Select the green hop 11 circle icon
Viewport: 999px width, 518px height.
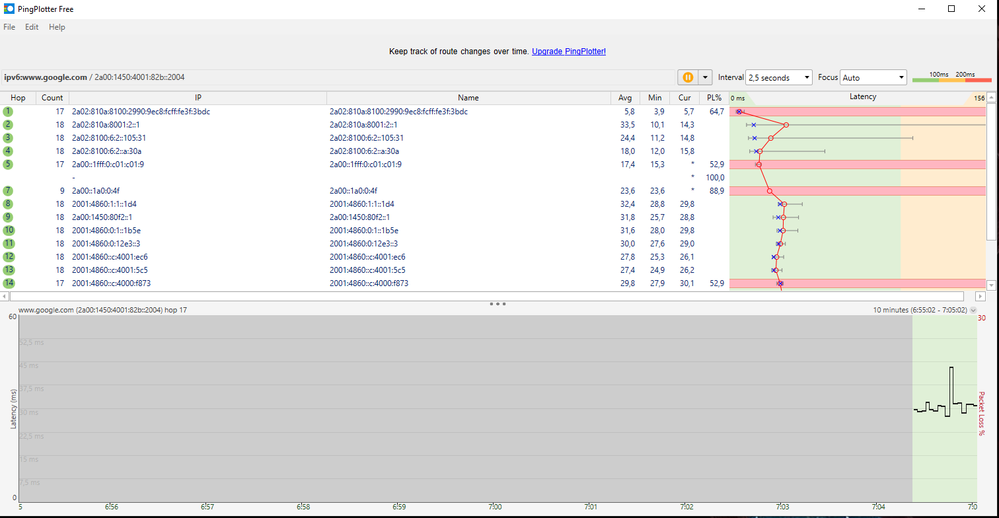(8, 243)
